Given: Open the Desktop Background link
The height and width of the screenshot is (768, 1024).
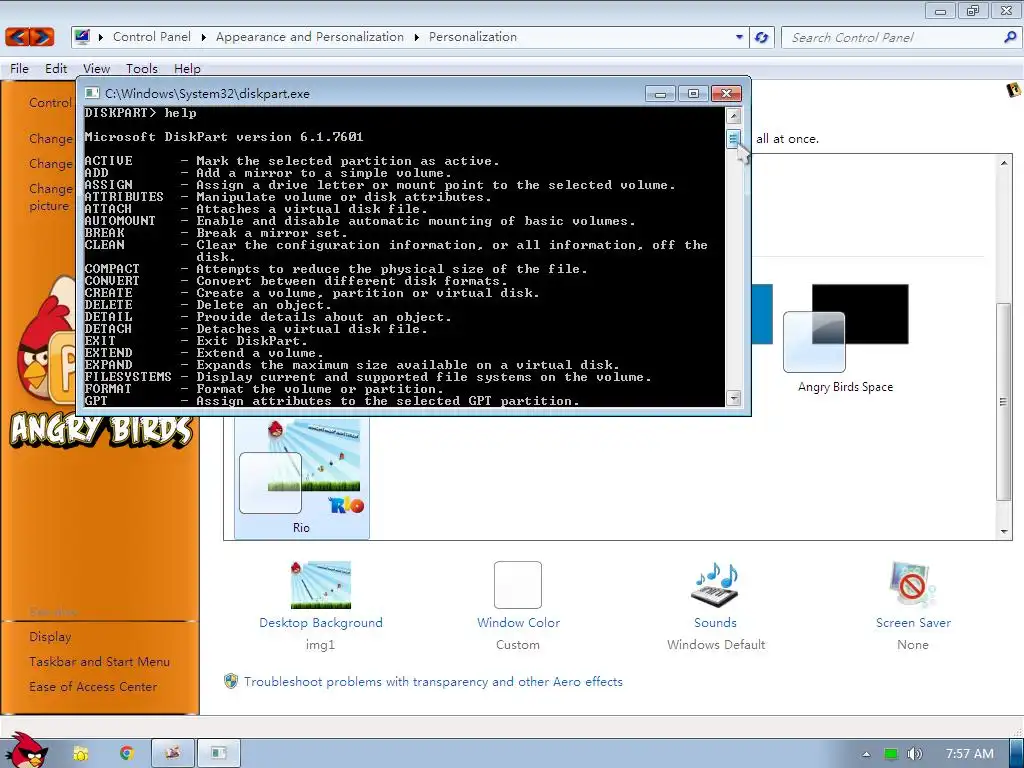Looking at the screenshot, I should (x=321, y=622).
